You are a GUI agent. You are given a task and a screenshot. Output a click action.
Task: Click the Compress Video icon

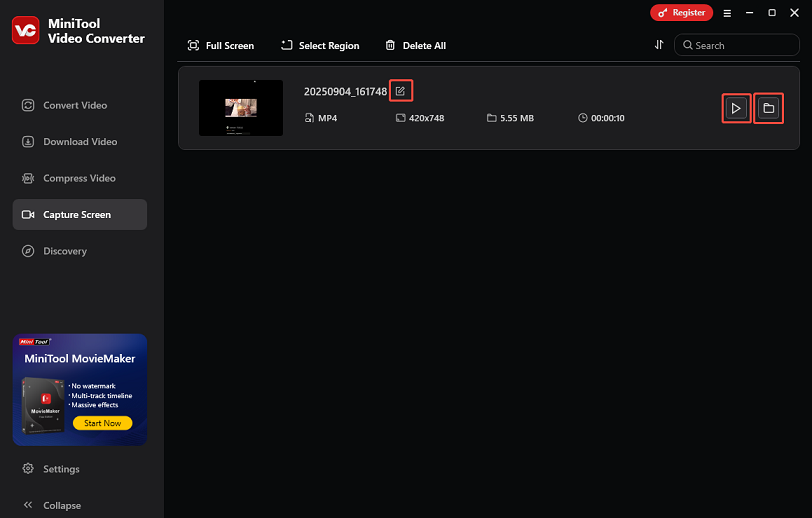(x=28, y=178)
